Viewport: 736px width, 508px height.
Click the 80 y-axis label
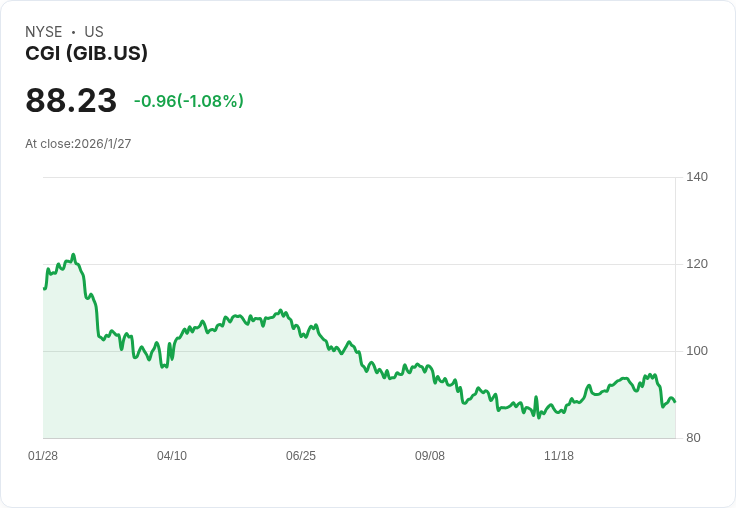[694, 438]
